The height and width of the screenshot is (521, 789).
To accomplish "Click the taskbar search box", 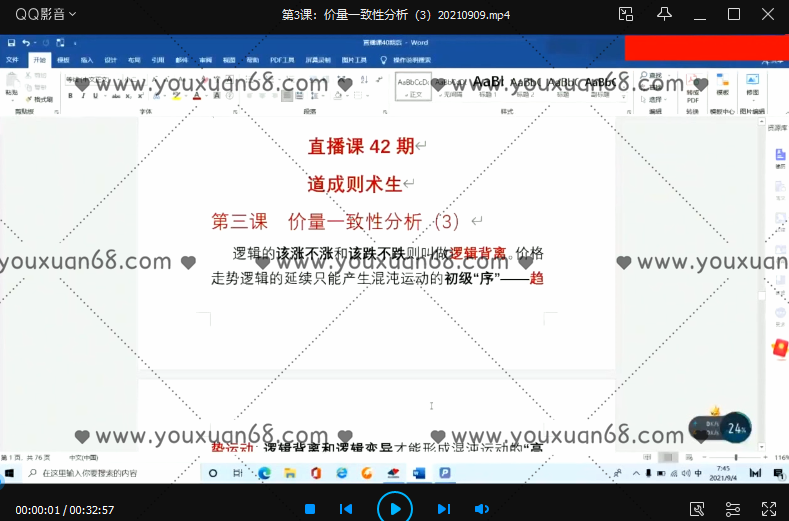I will tap(112, 473).
